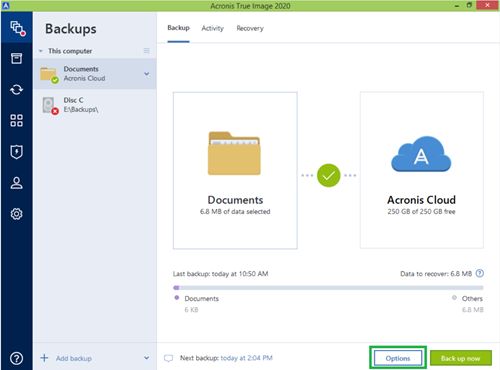The image size is (500, 370).
Task: Click the help icon beside Data to recover
Action: pyautogui.click(x=480, y=273)
